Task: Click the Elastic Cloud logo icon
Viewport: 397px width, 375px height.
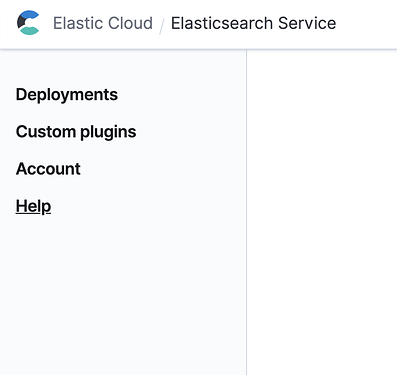Action: click(28, 23)
